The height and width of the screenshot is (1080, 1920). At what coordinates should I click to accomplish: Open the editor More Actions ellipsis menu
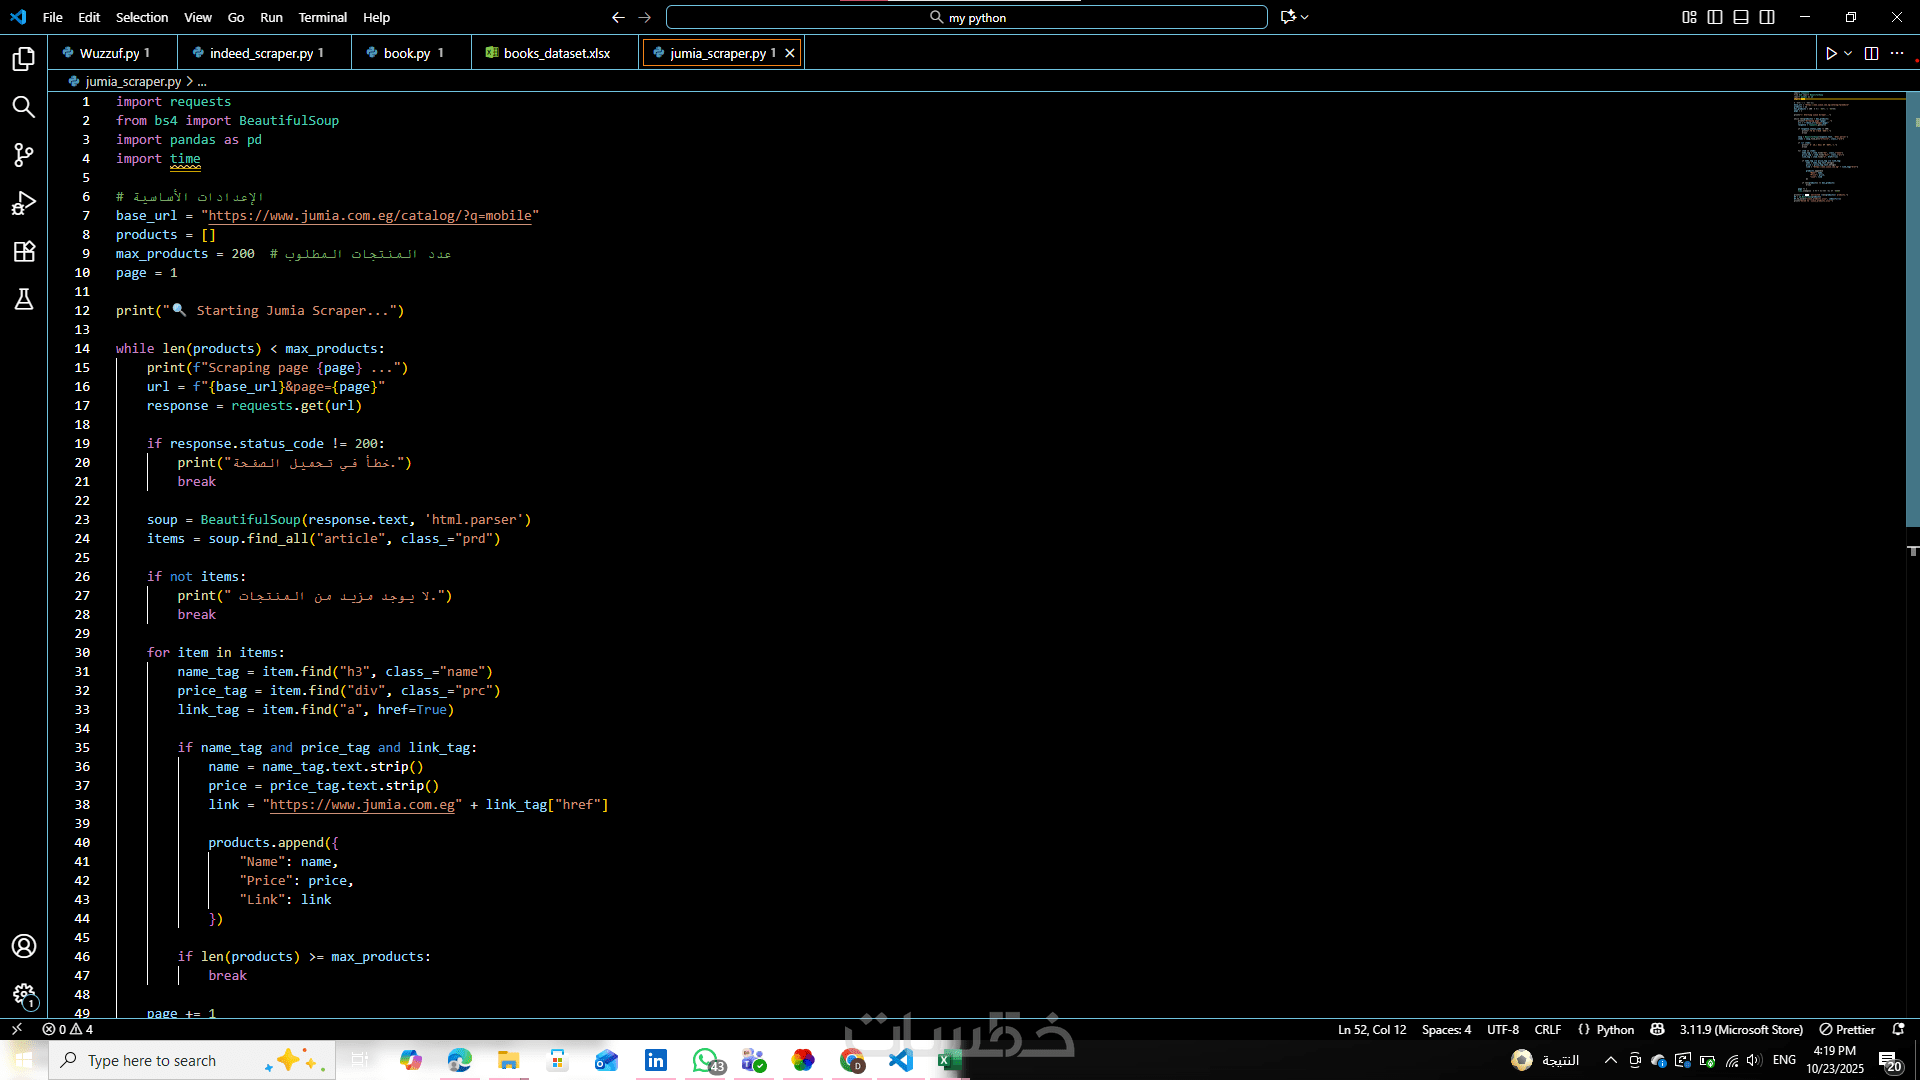pyautogui.click(x=1897, y=53)
